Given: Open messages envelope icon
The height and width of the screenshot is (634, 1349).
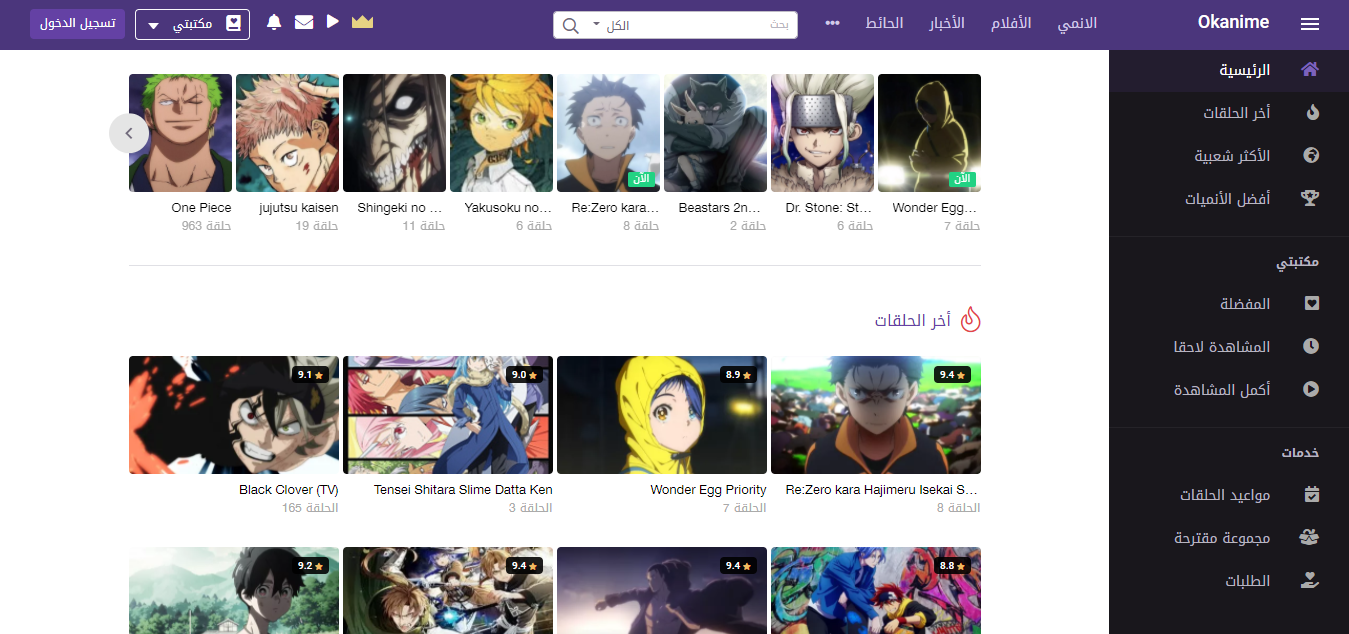Looking at the screenshot, I should point(304,22).
